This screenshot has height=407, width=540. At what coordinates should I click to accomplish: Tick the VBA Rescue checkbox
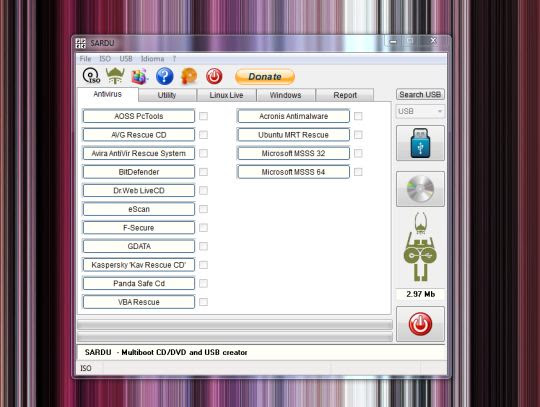(x=204, y=302)
